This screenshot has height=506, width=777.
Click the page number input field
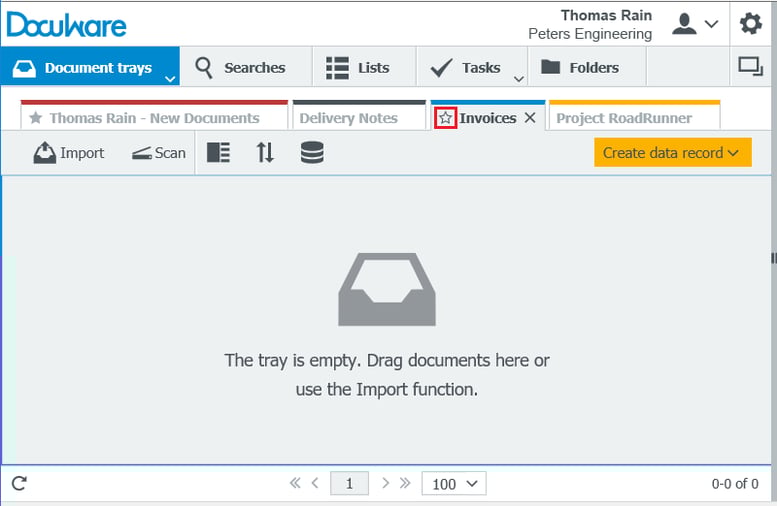coord(349,484)
